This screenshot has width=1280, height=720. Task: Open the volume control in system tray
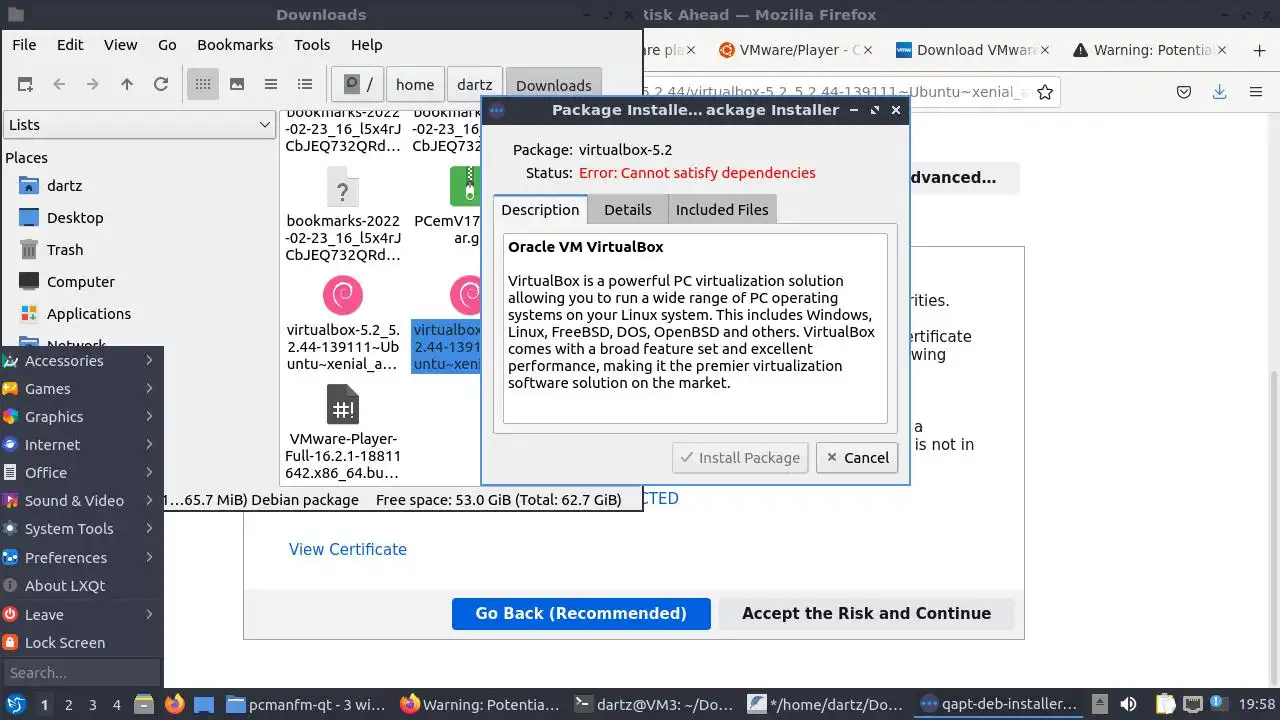[1128, 705]
